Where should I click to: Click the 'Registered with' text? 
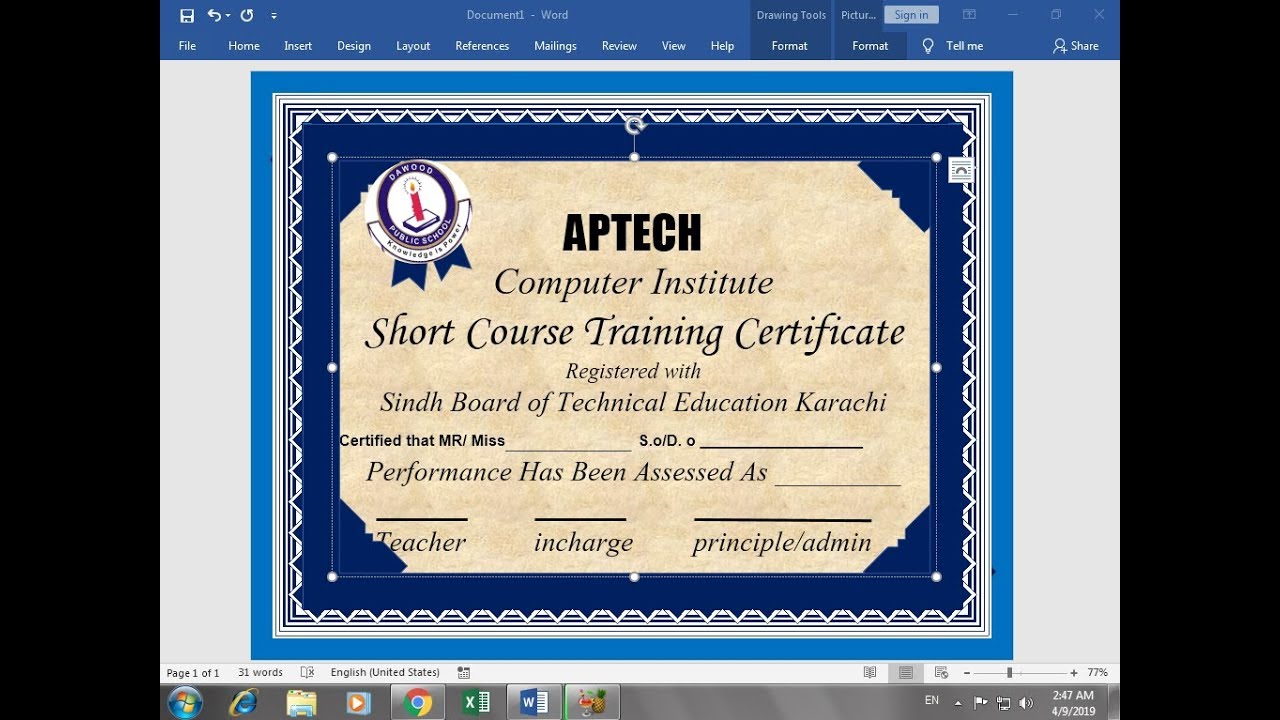pyautogui.click(x=633, y=371)
